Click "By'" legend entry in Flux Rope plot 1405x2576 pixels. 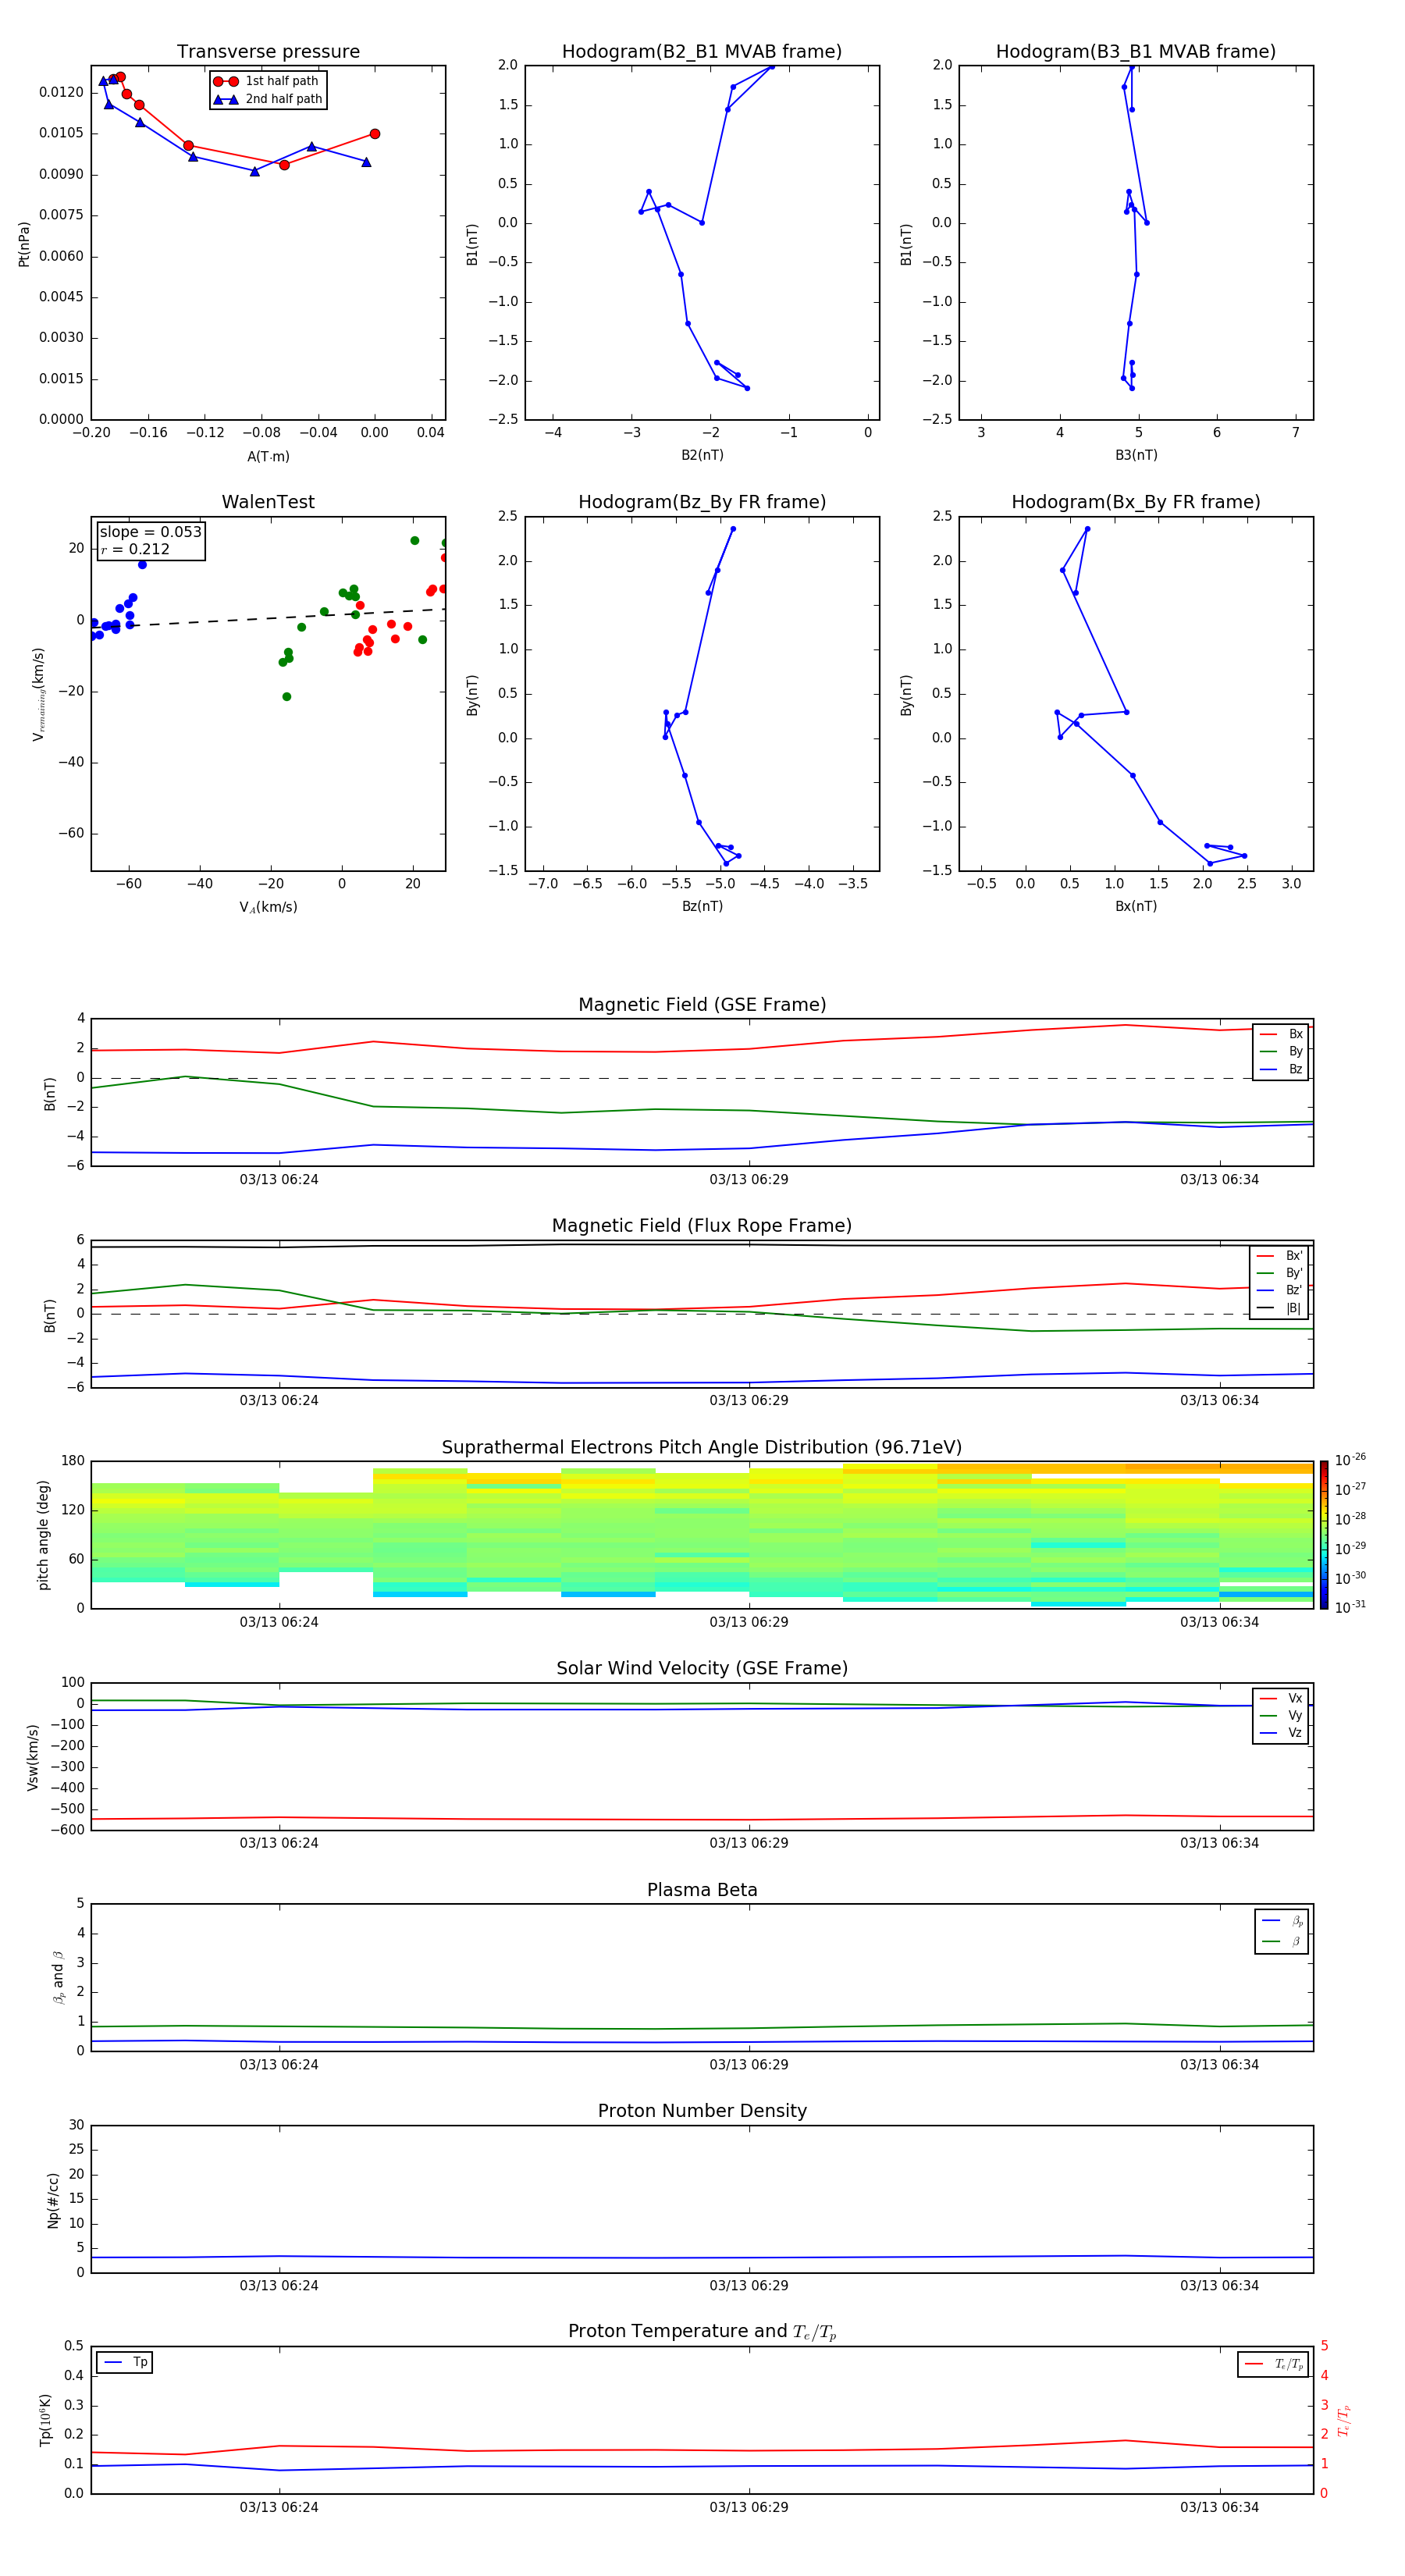1279,1273
